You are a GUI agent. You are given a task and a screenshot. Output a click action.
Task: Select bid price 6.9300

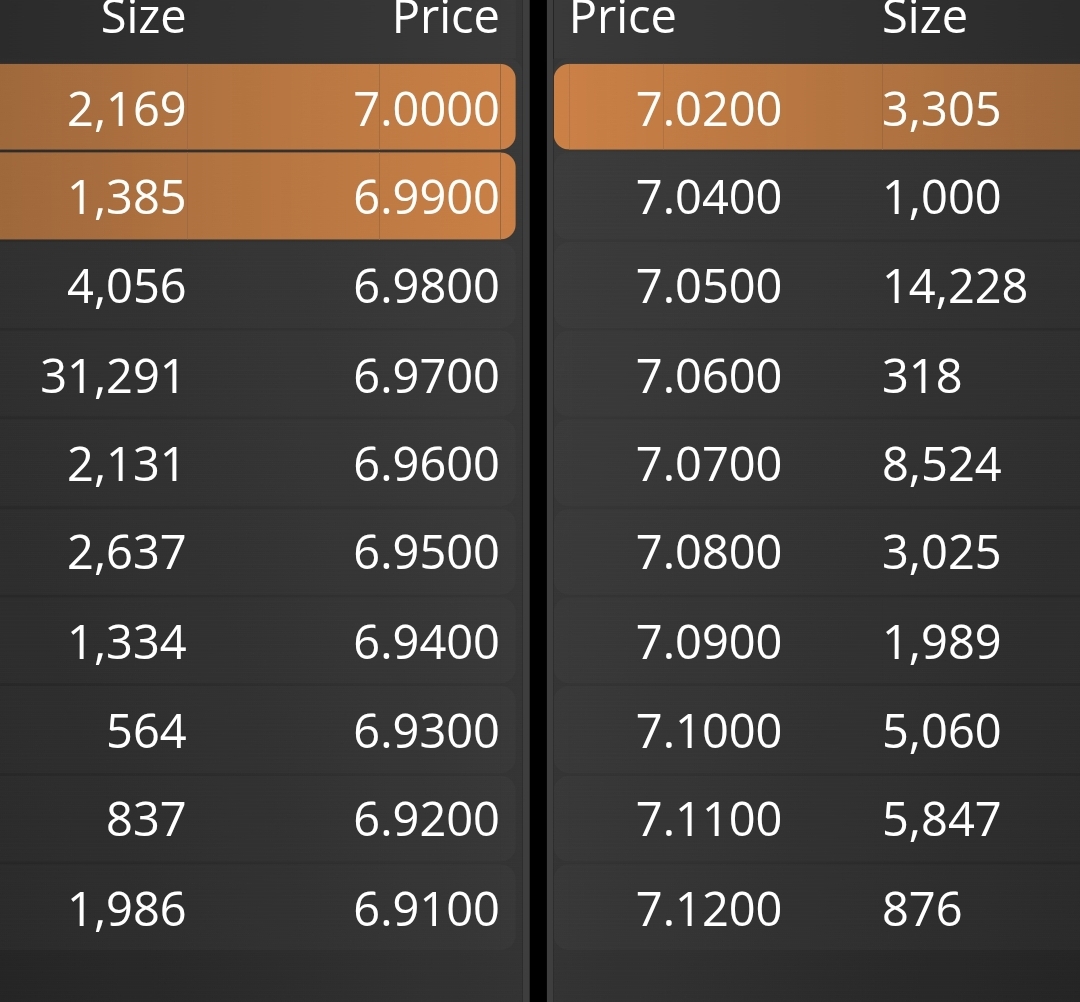[426, 731]
